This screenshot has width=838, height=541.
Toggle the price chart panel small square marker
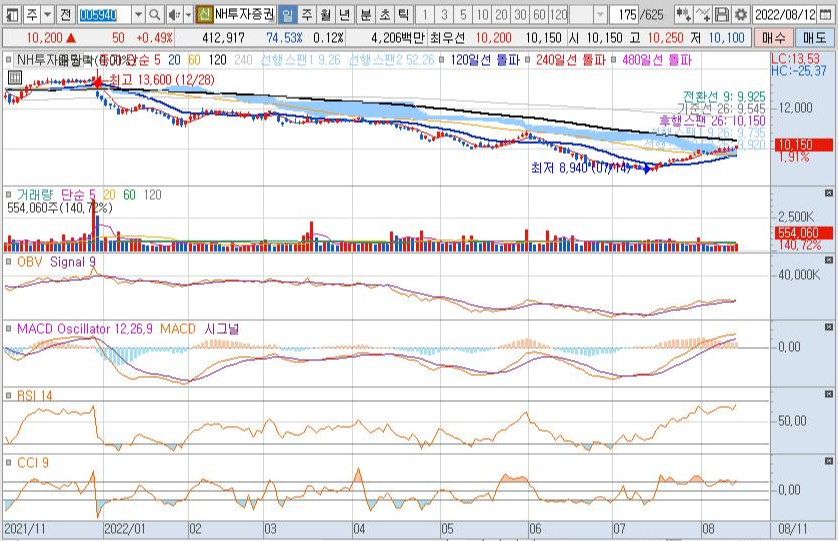tap(8, 59)
